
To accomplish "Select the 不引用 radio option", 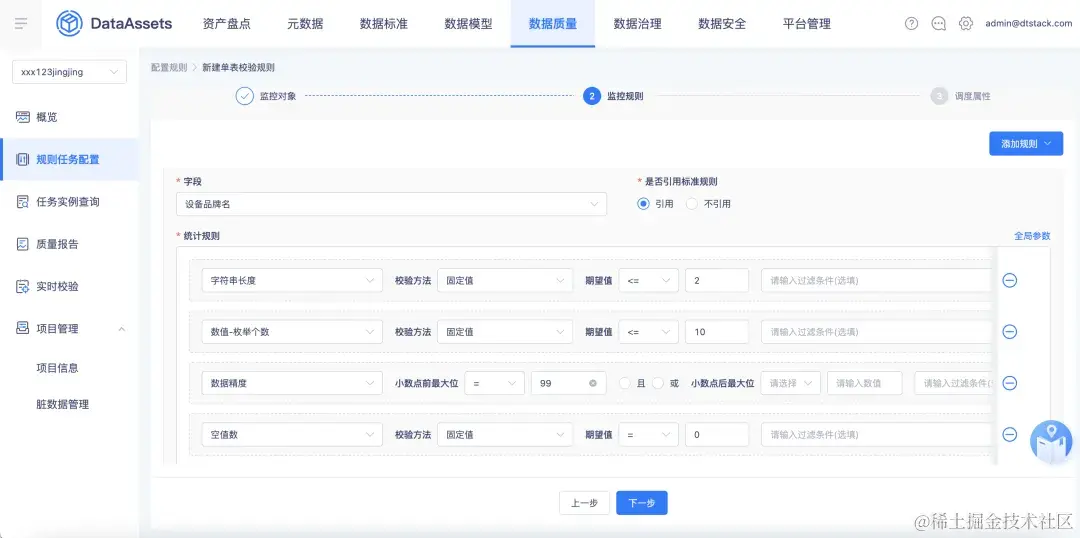I will 692,204.
